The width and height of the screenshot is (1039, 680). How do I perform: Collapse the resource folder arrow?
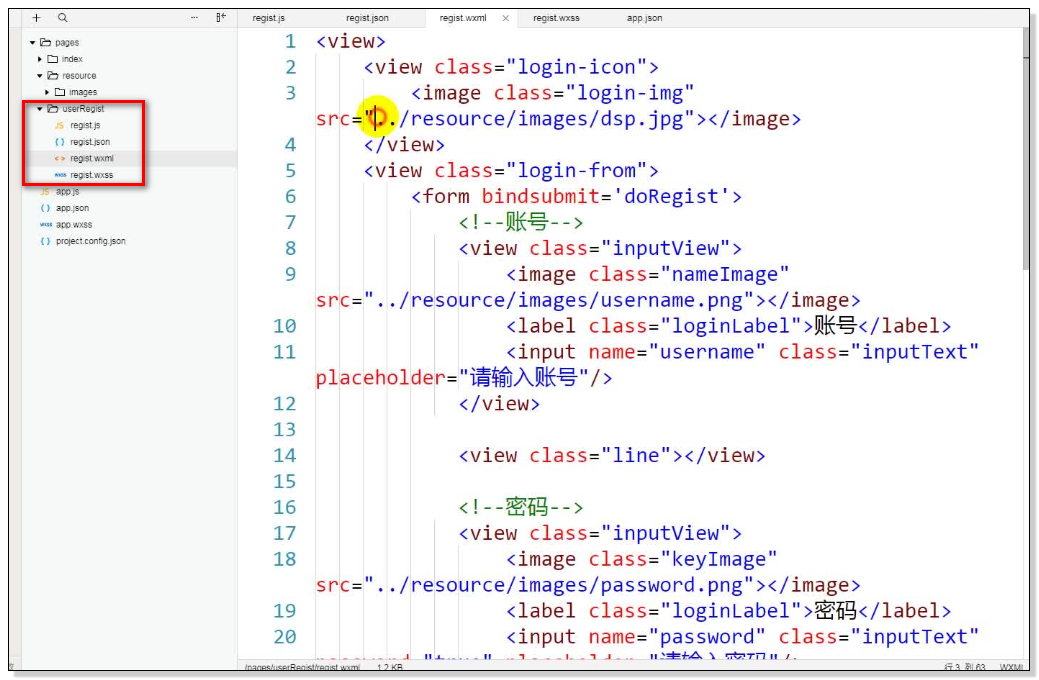coord(40,76)
